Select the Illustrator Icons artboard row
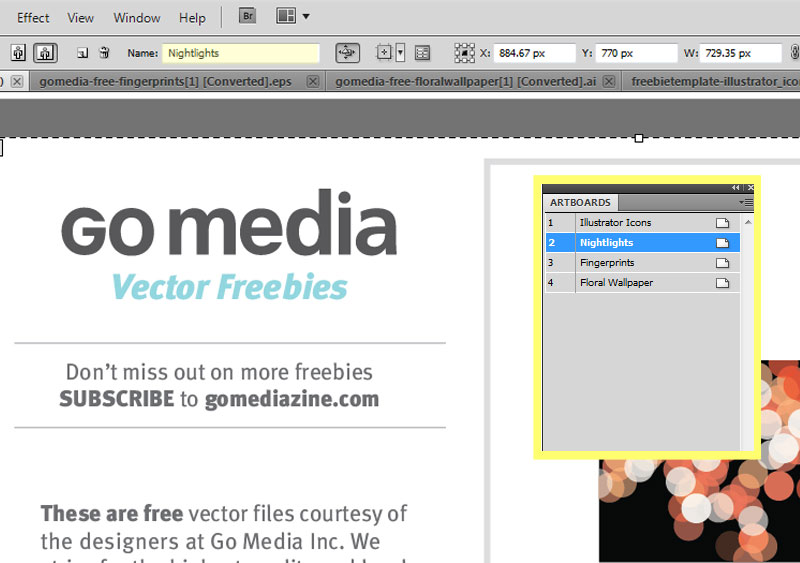 [643, 223]
